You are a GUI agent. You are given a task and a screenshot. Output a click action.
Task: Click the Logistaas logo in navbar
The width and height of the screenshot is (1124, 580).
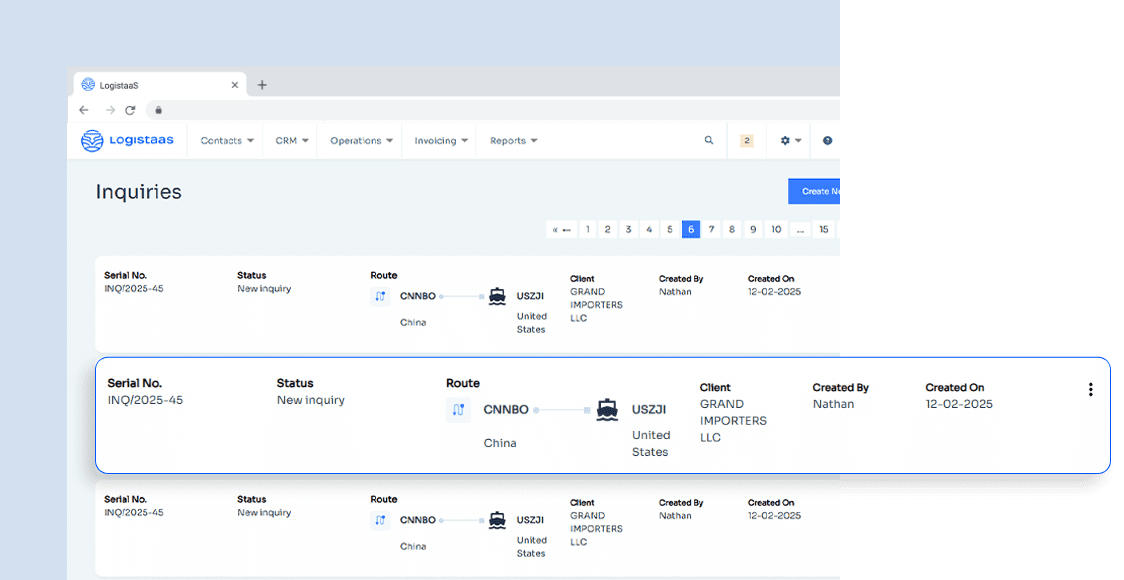pyautogui.click(x=127, y=141)
